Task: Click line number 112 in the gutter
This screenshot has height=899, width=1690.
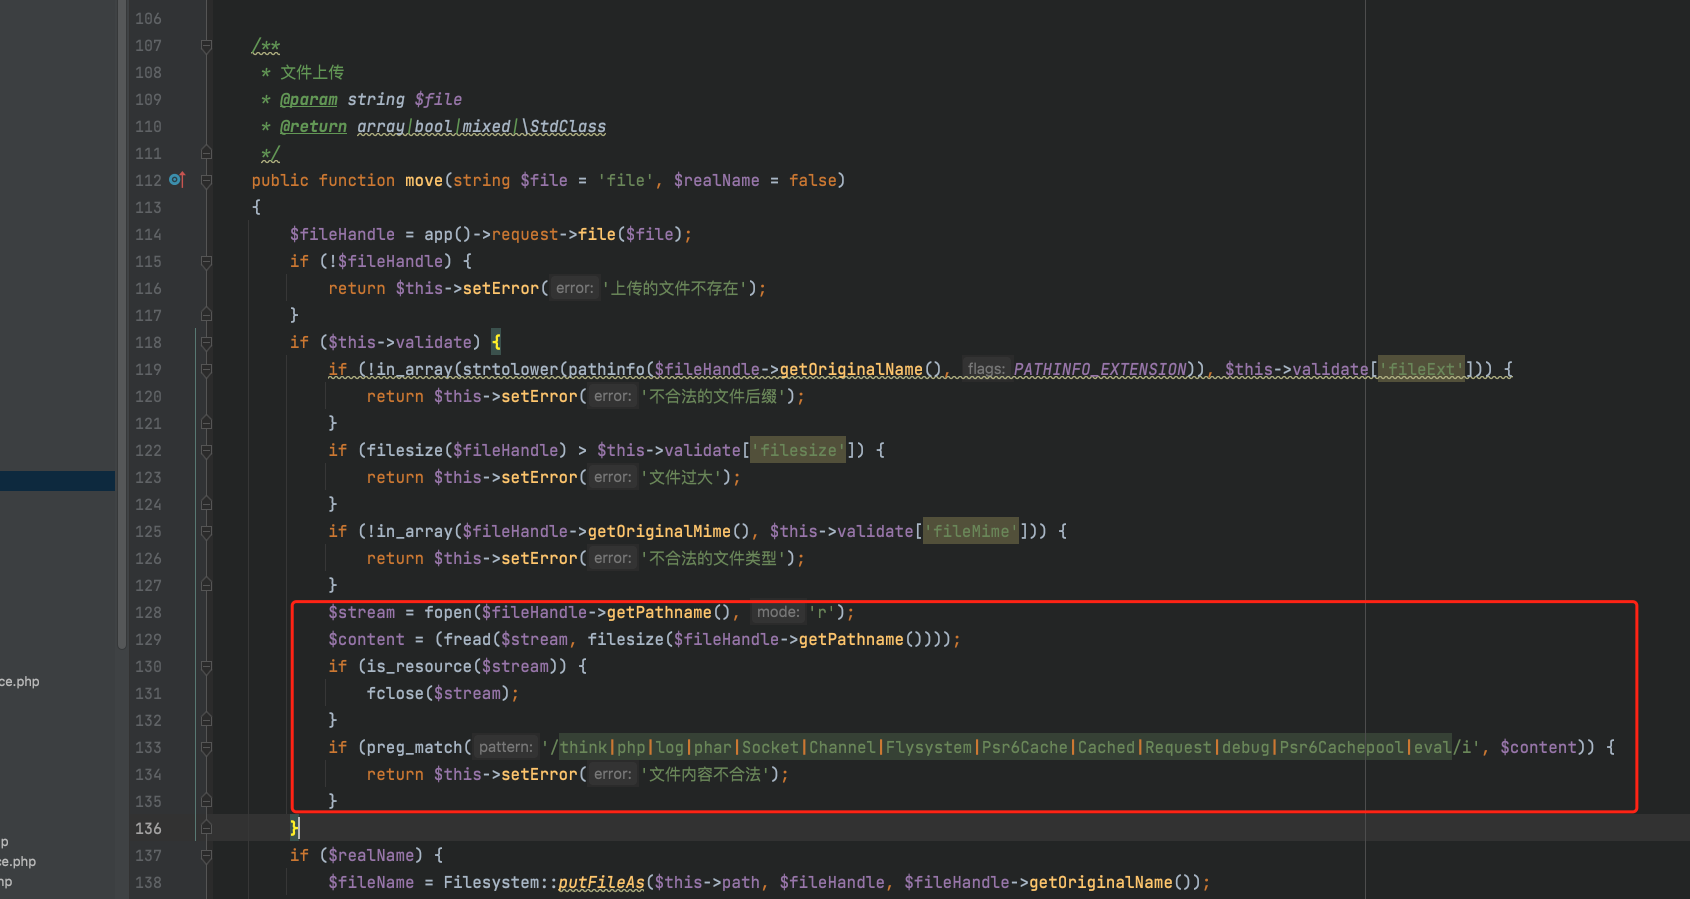Action: [x=148, y=181]
